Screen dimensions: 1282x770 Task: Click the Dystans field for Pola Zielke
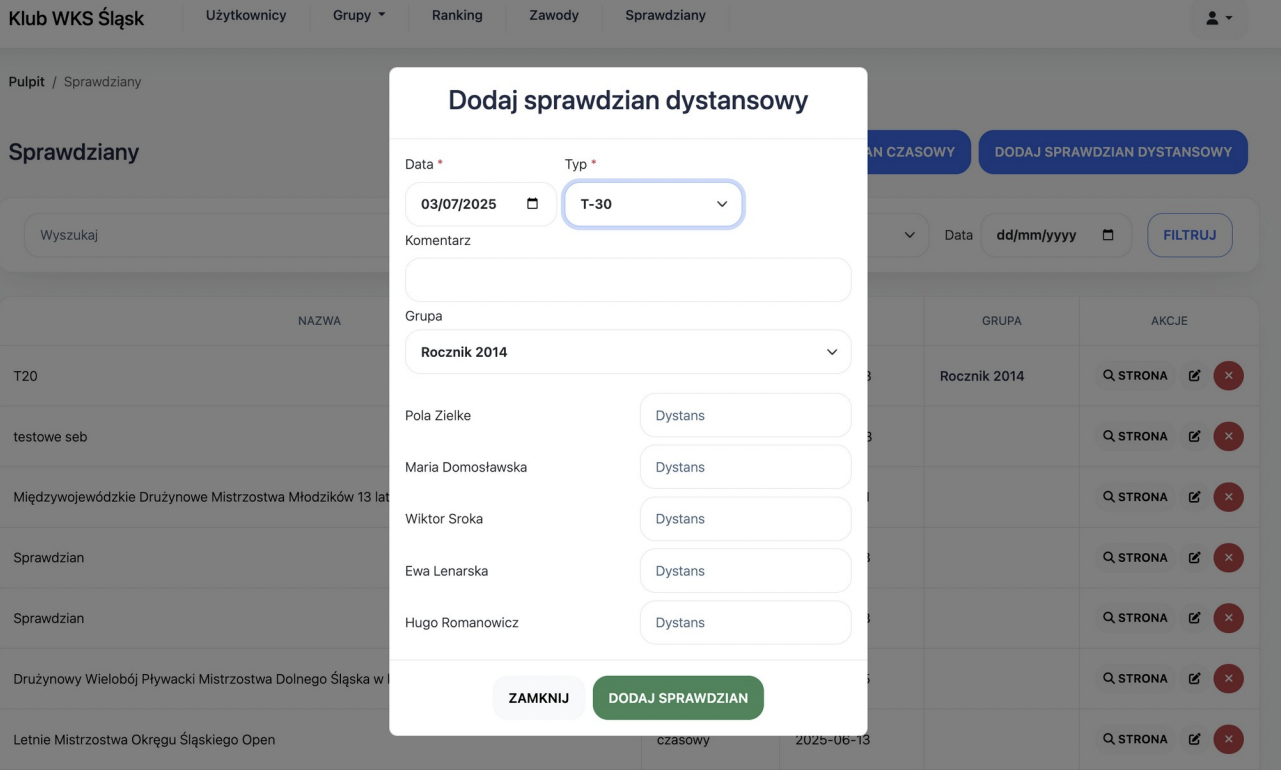tap(745, 415)
